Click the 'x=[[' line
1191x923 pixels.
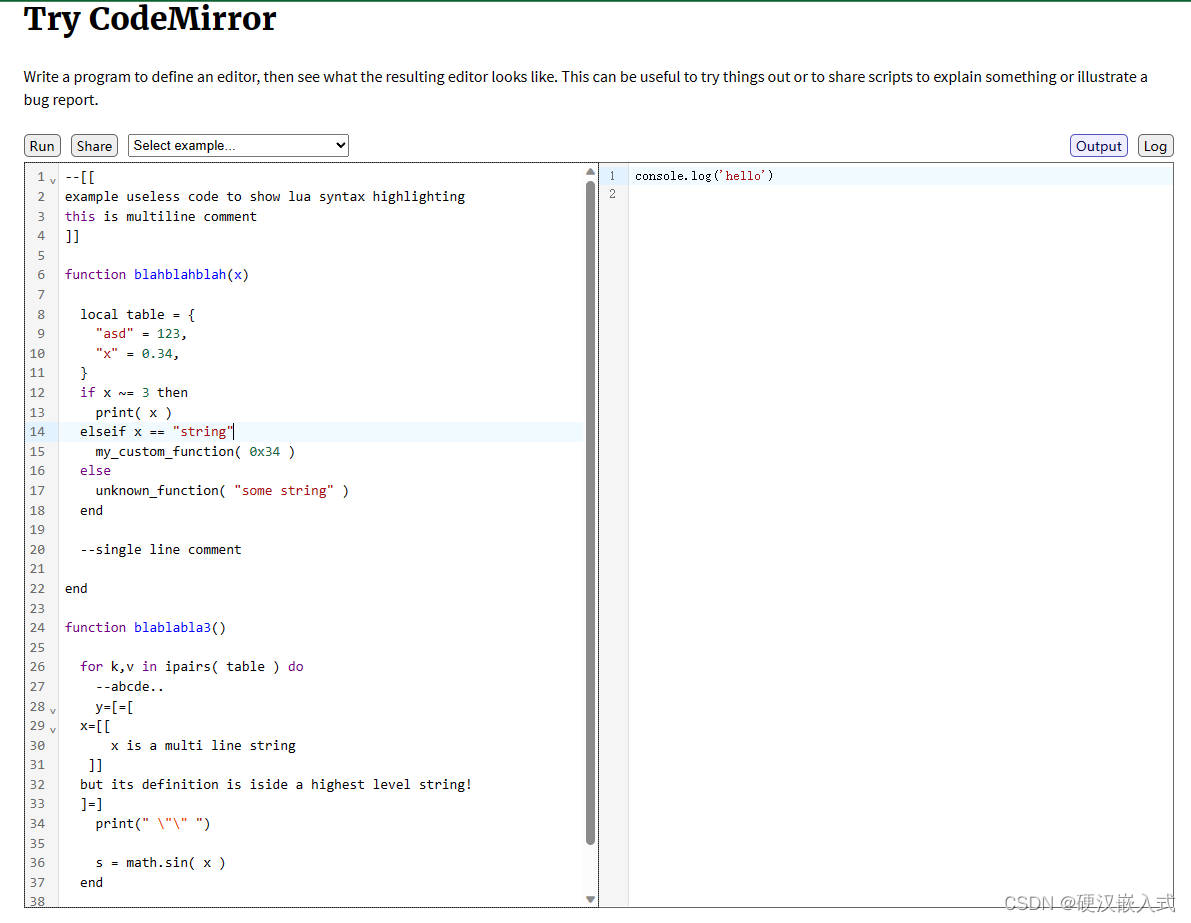pos(95,725)
